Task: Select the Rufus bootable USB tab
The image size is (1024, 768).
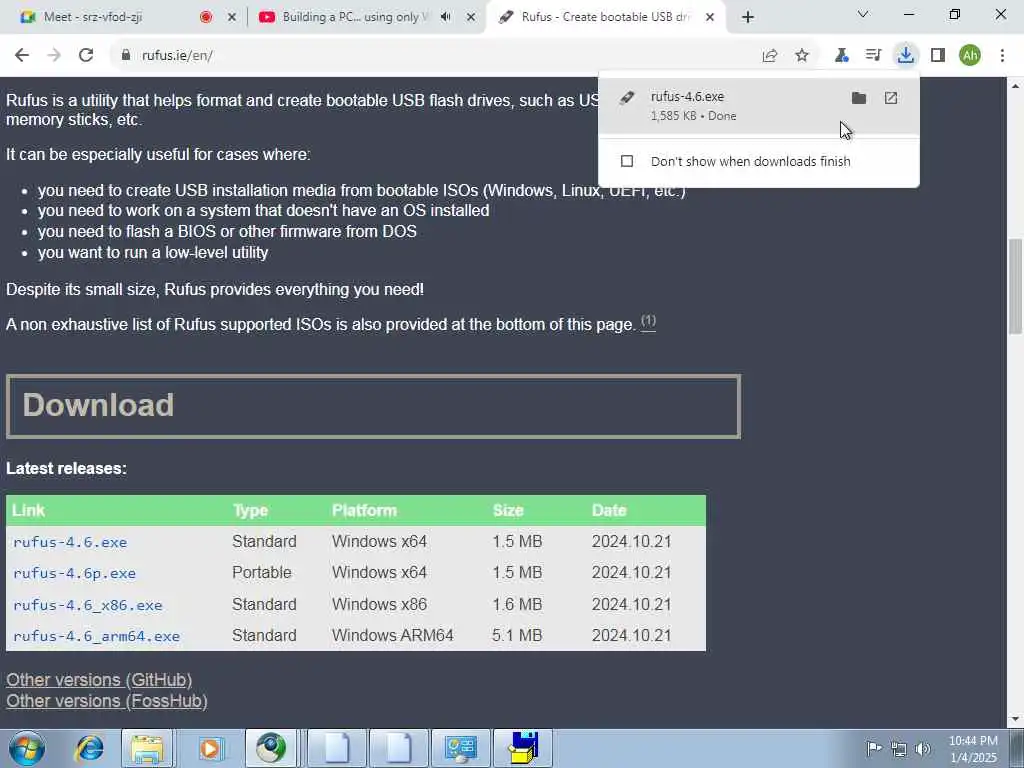Action: click(604, 17)
